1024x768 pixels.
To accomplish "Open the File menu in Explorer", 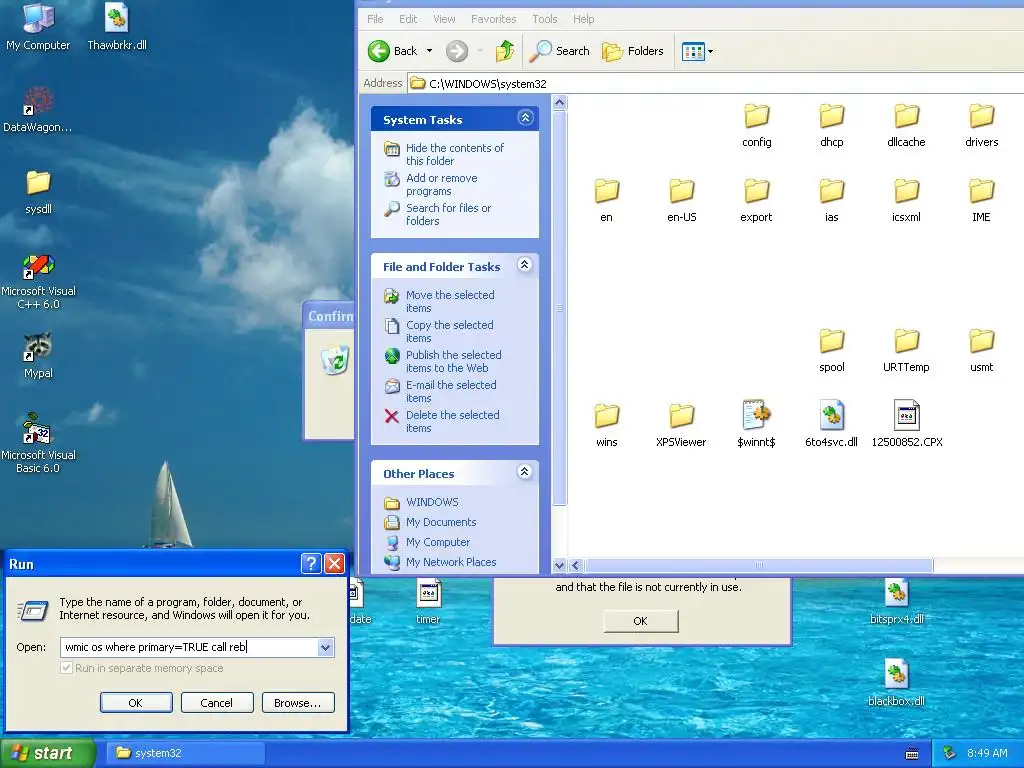I will [x=376, y=19].
